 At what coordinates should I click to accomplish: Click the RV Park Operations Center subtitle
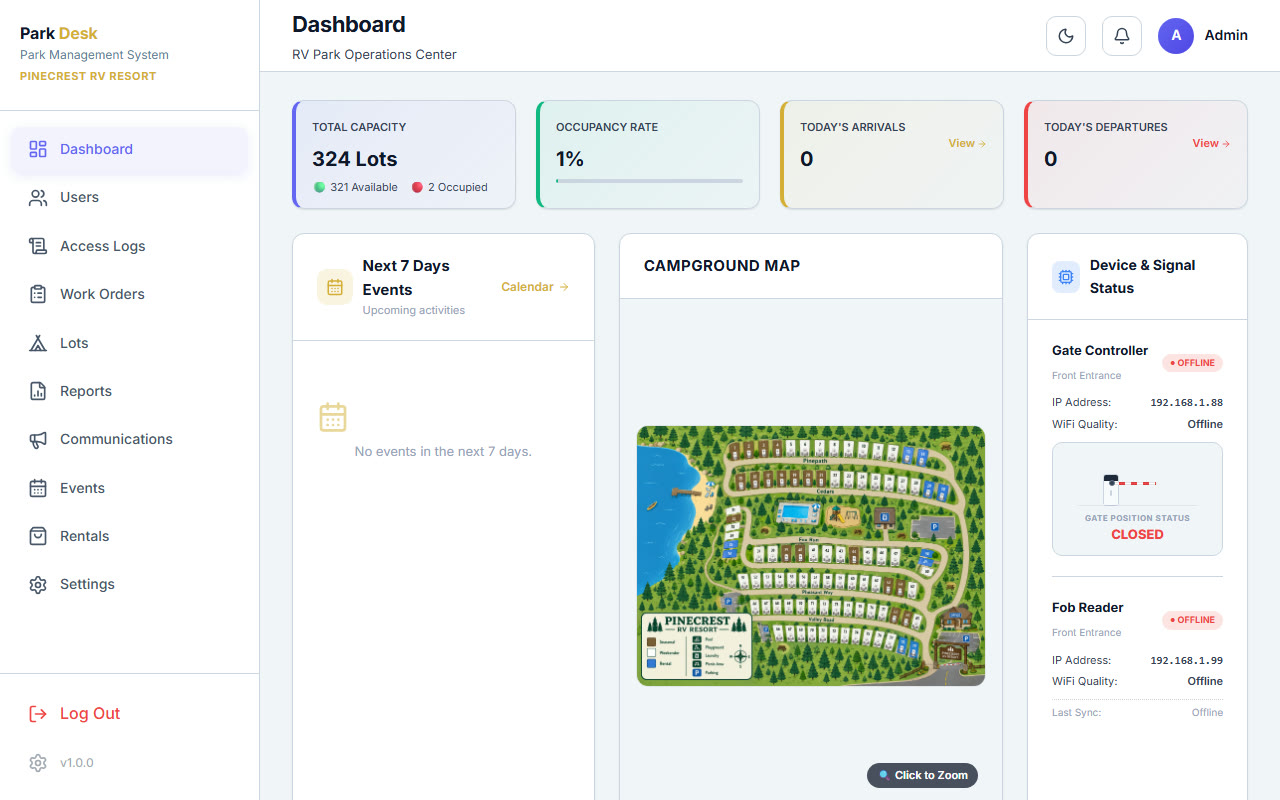tap(374, 55)
